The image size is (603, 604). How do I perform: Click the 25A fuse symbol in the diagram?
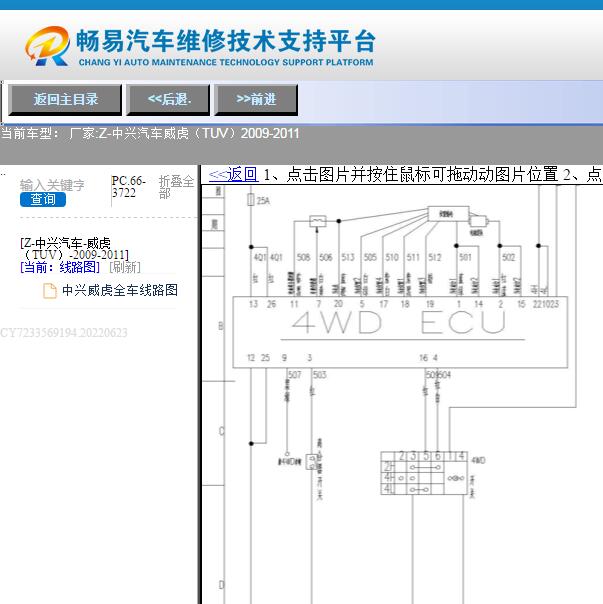point(250,200)
